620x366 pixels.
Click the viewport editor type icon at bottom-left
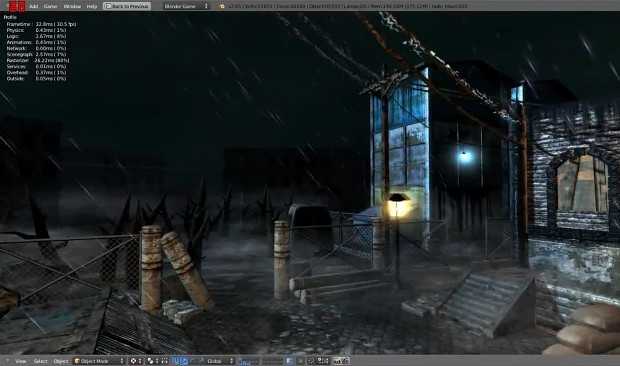7,361
